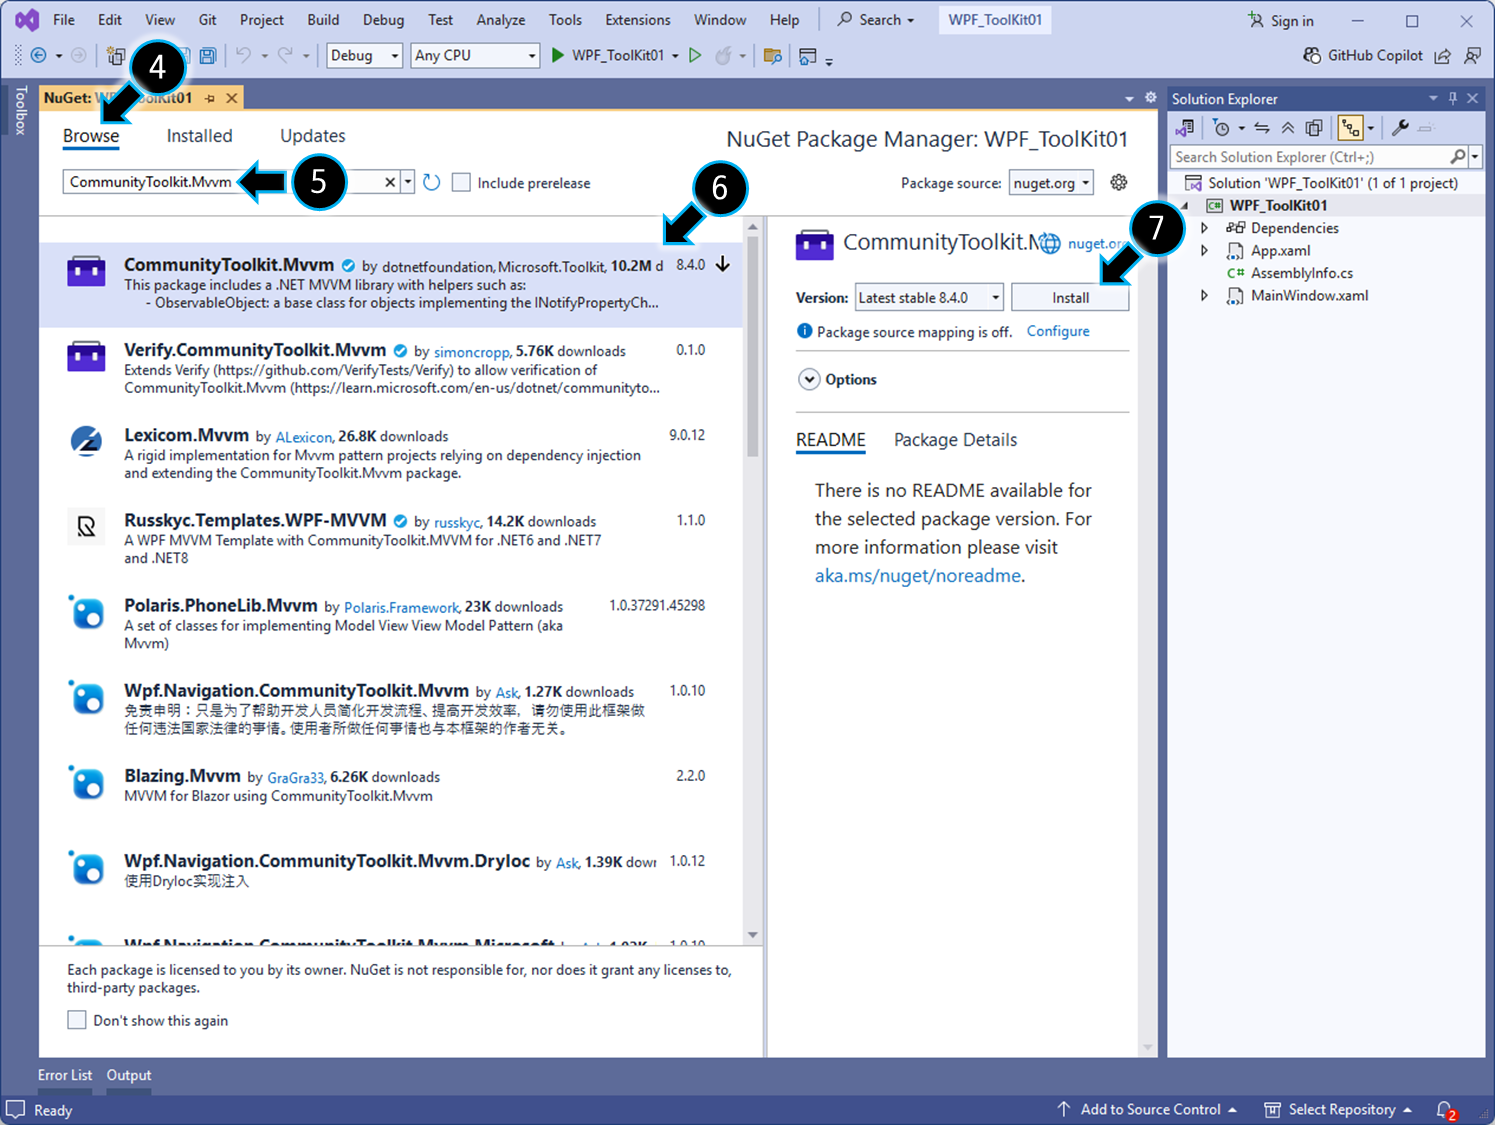Toggle Include prerelease checkbox
Image resolution: width=1495 pixels, height=1125 pixels.
coord(461,183)
